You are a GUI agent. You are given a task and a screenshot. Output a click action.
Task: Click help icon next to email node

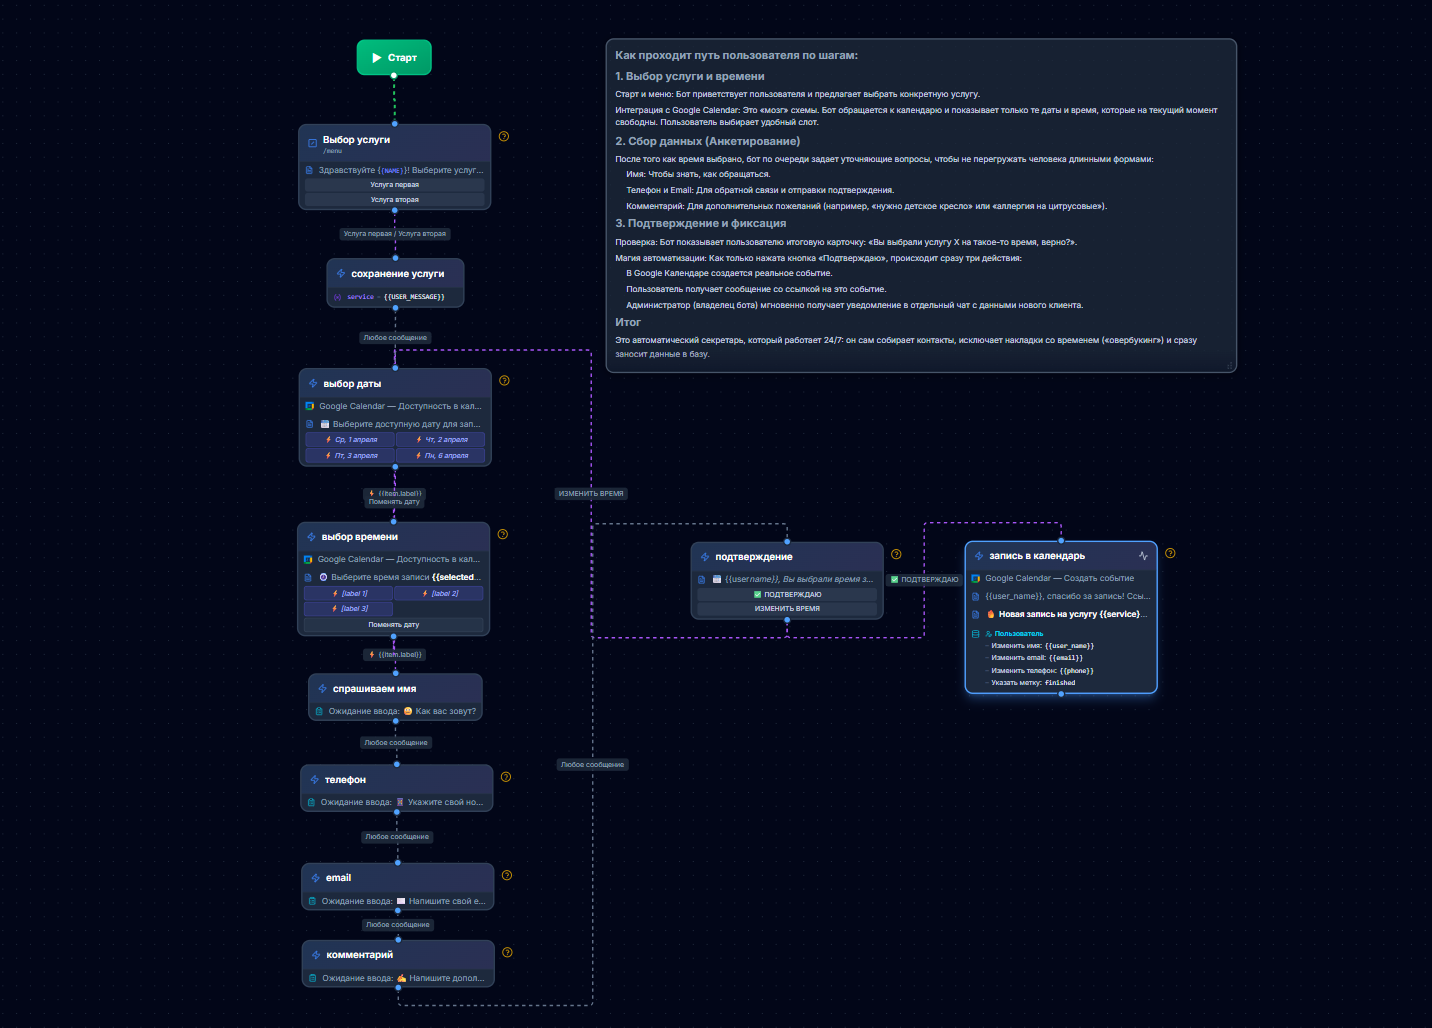click(507, 875)
